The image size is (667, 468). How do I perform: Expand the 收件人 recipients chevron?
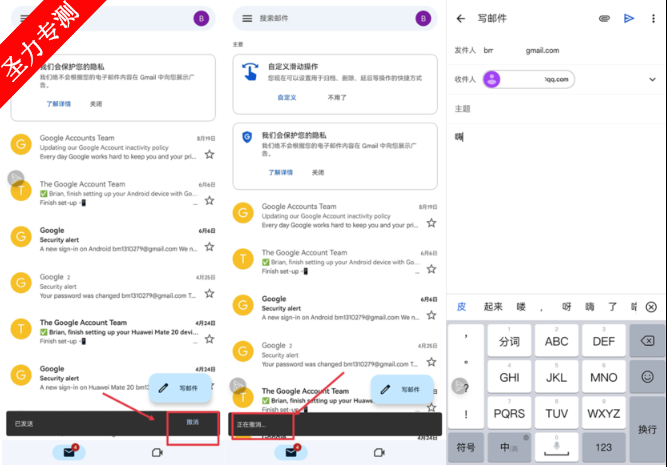652,80
